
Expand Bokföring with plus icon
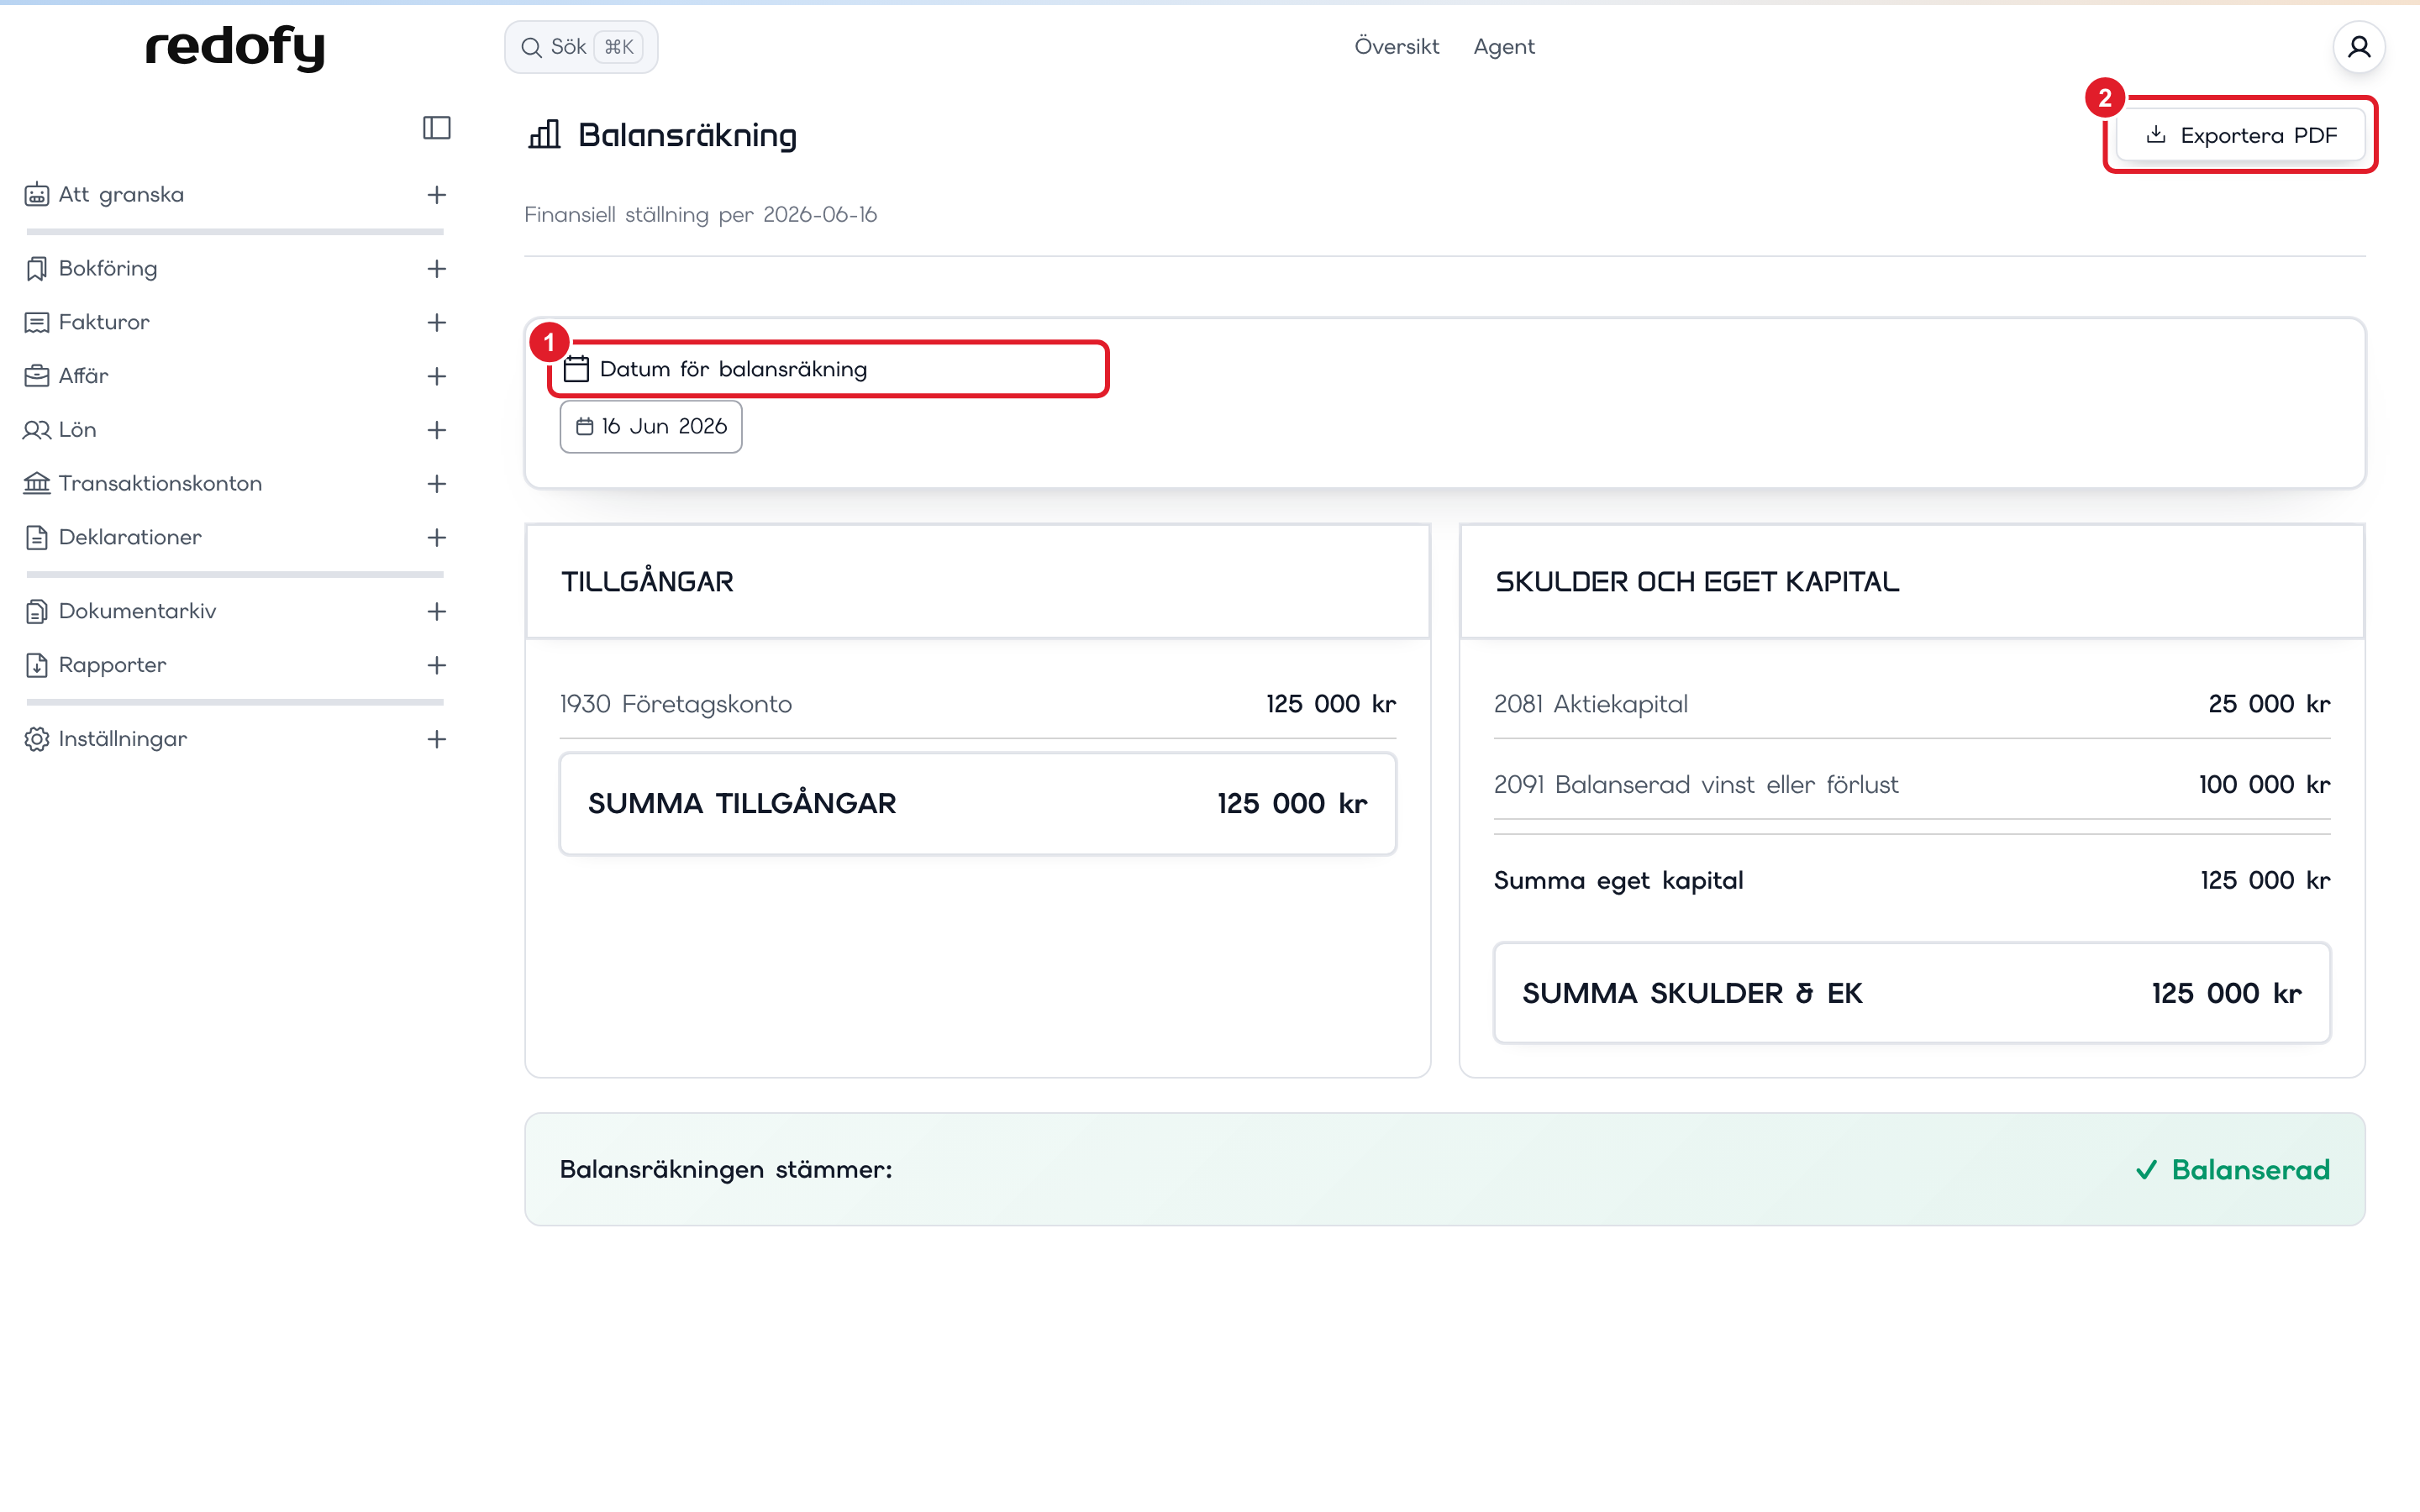click(437, 269)
